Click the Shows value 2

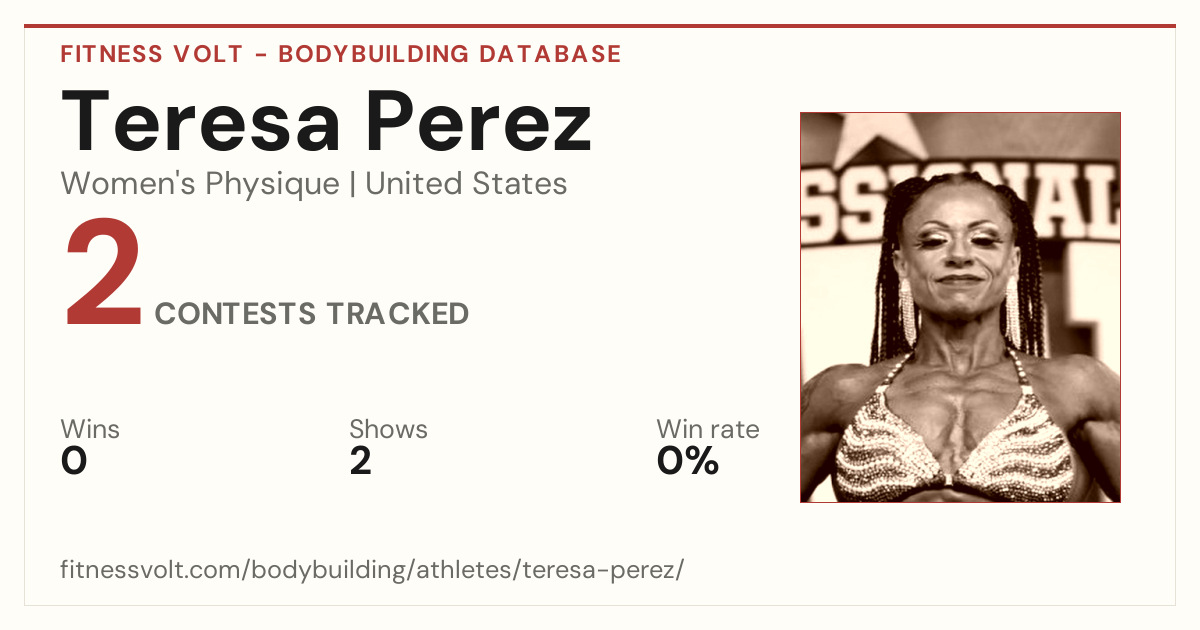(360, 461)
